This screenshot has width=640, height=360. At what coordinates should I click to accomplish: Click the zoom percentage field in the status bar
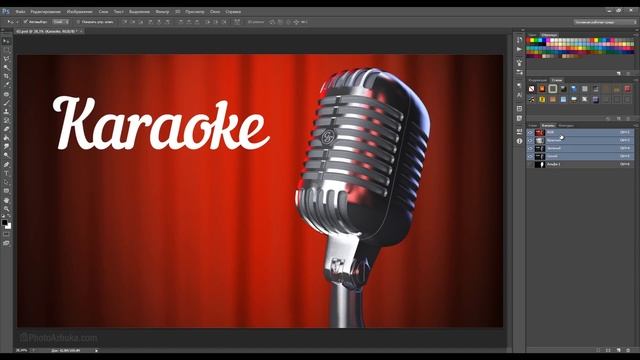(21, 350)
